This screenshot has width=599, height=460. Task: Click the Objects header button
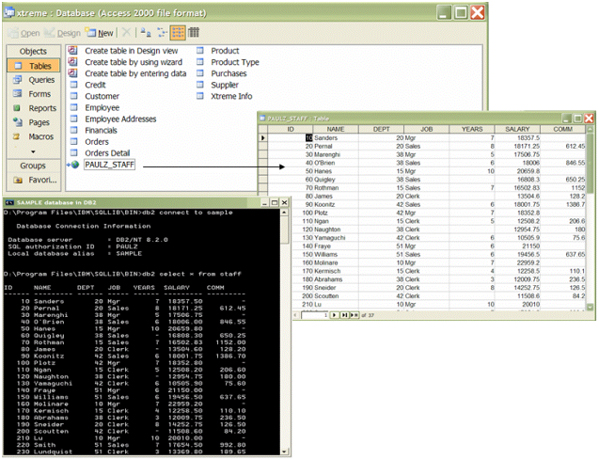coord(34,51)
